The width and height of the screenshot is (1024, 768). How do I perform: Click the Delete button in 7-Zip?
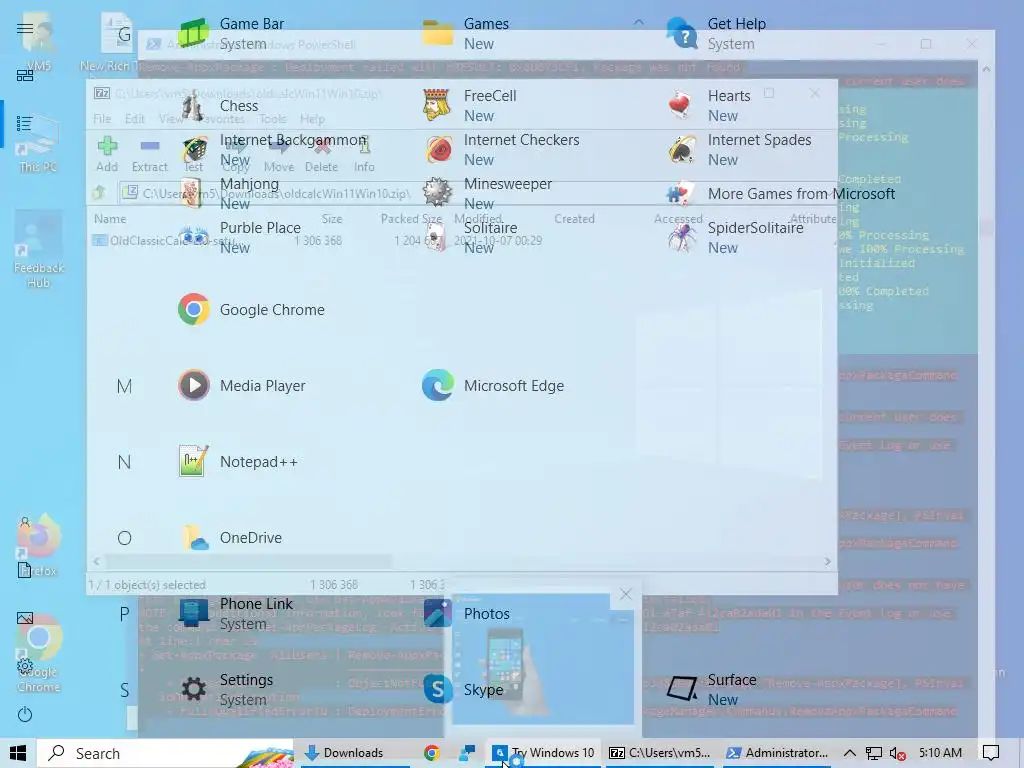pos(321,154)
